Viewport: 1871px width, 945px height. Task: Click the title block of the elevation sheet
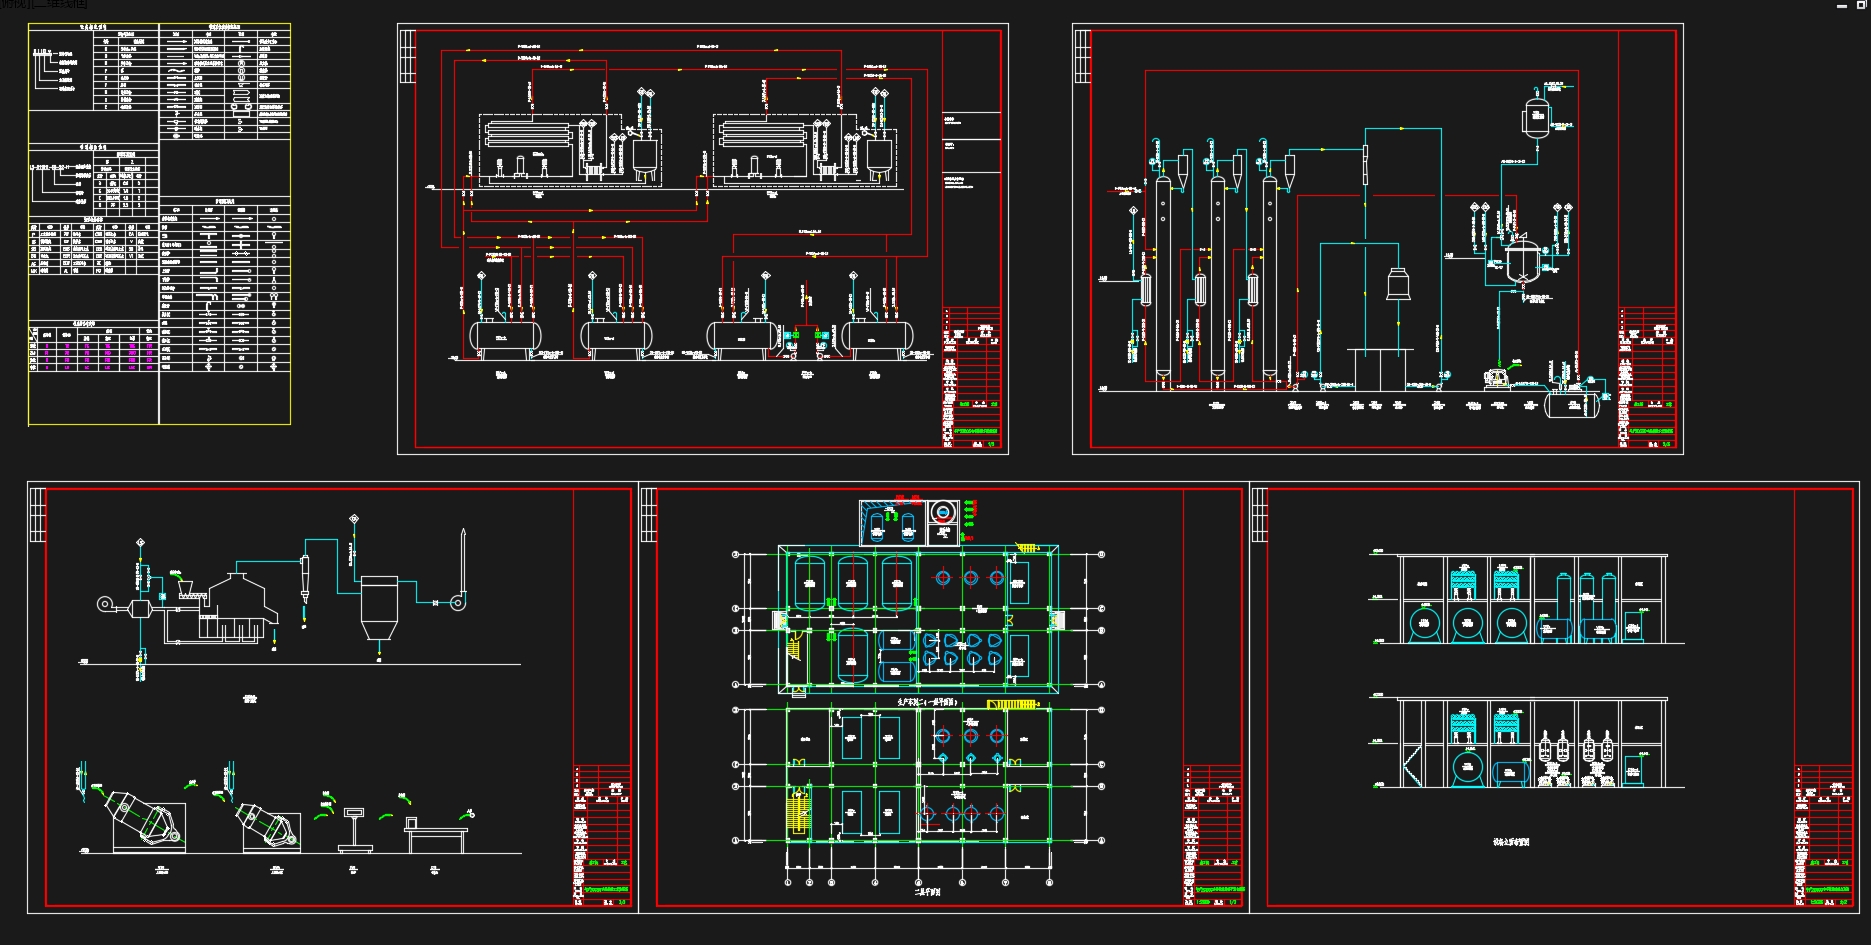click(x=1823, y=836)
